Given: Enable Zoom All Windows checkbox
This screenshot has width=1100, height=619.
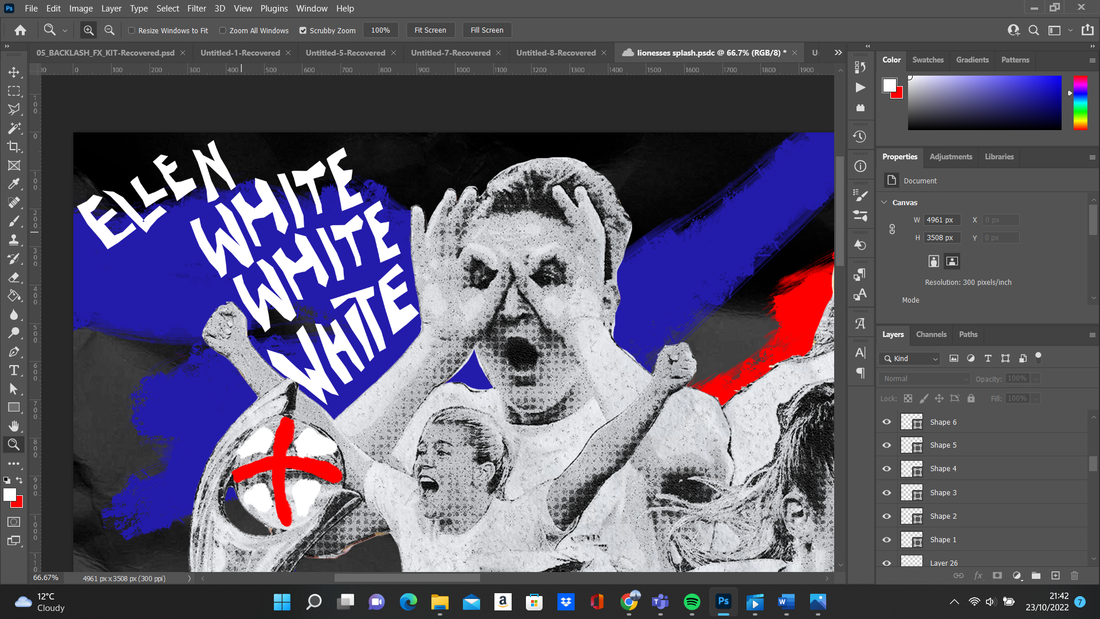Looking at the screenshot, I should pos(222,30).
